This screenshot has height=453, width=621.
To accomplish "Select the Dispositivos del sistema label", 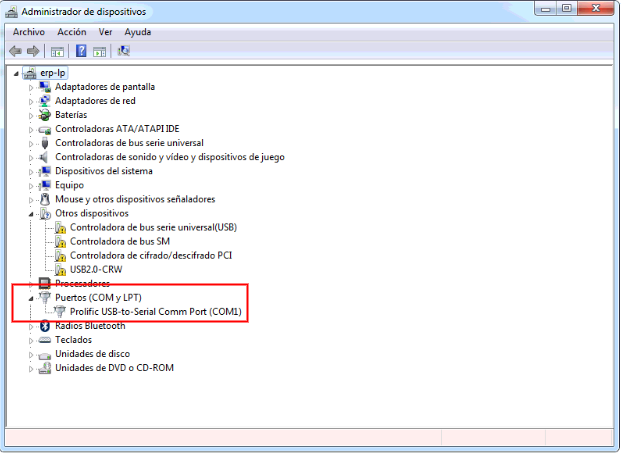I will click(x=104, y=171).
